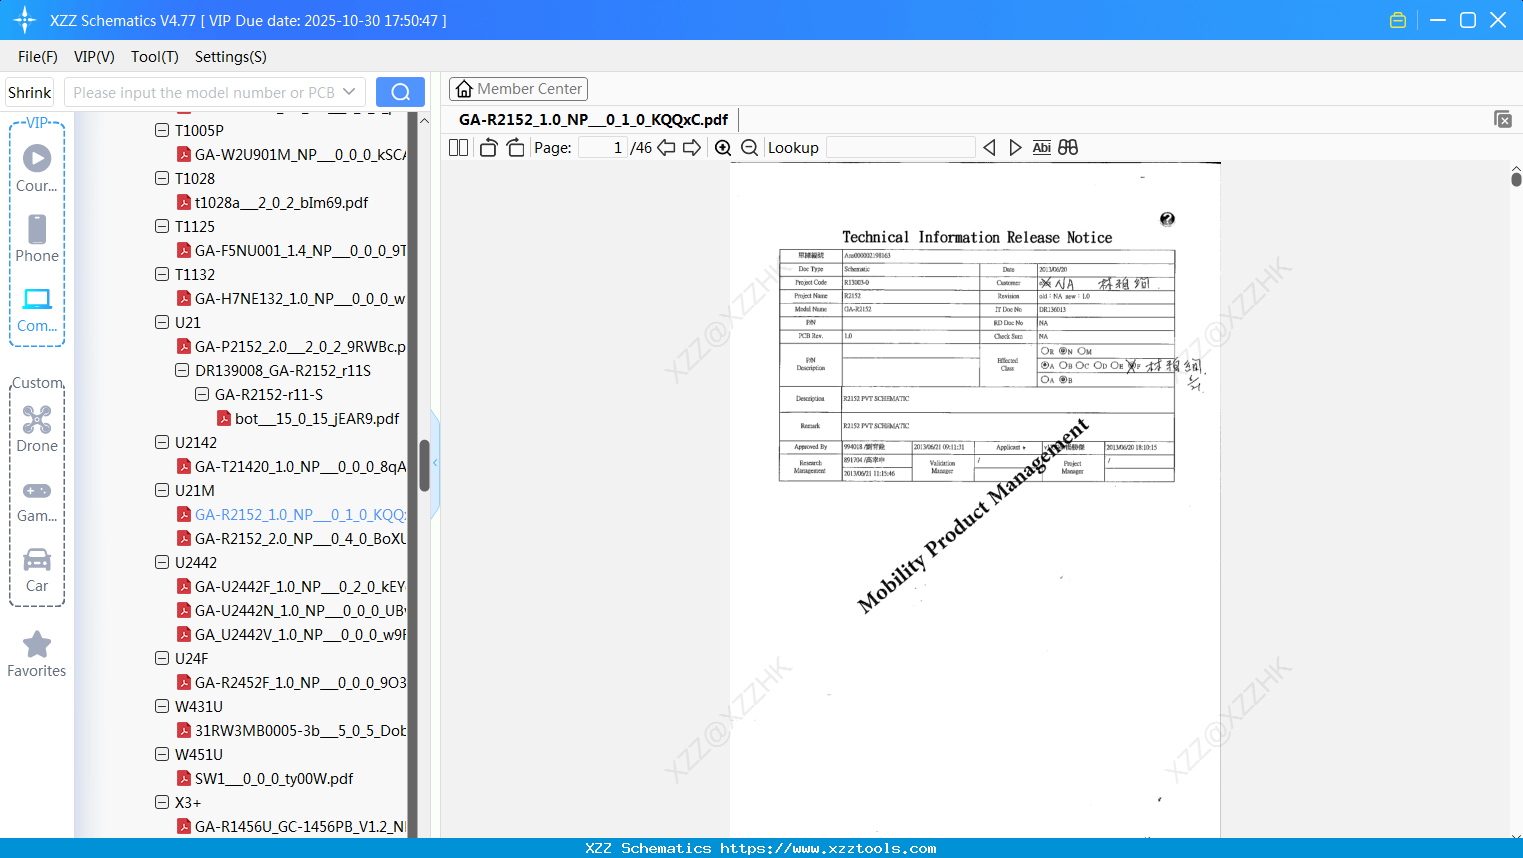Collapse the T1132 tree node
This screenshot has height=858, width=1523.
(162, 274)
